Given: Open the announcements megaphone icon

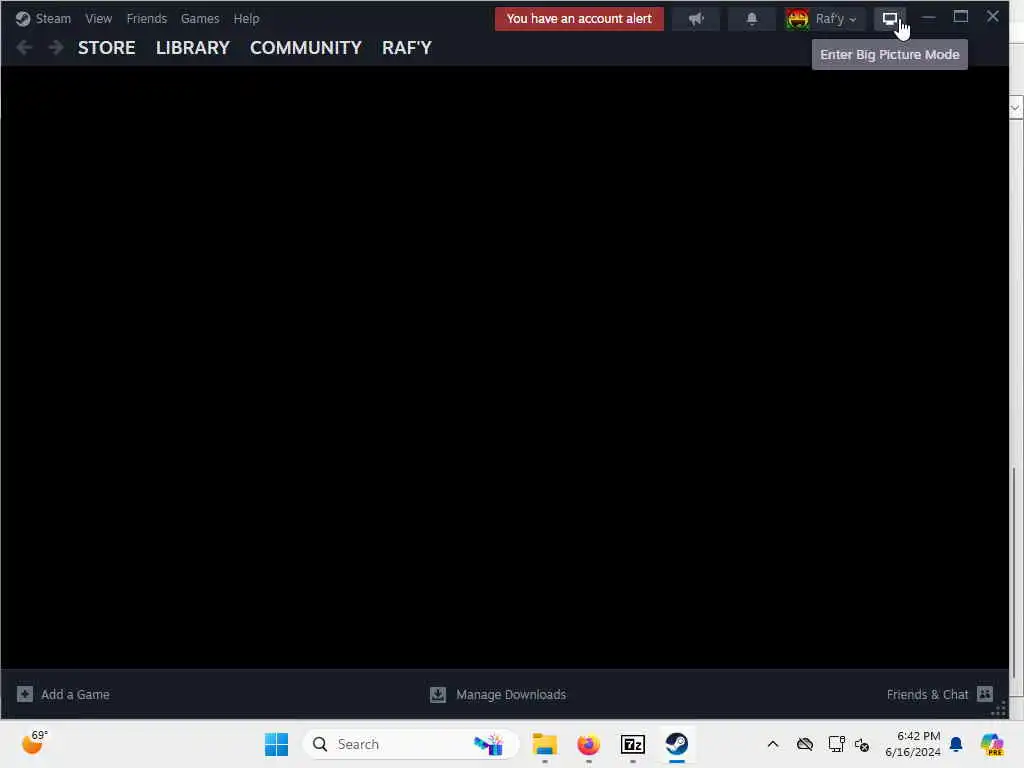Looking at the screenshot, I should (x=696, y=18).
